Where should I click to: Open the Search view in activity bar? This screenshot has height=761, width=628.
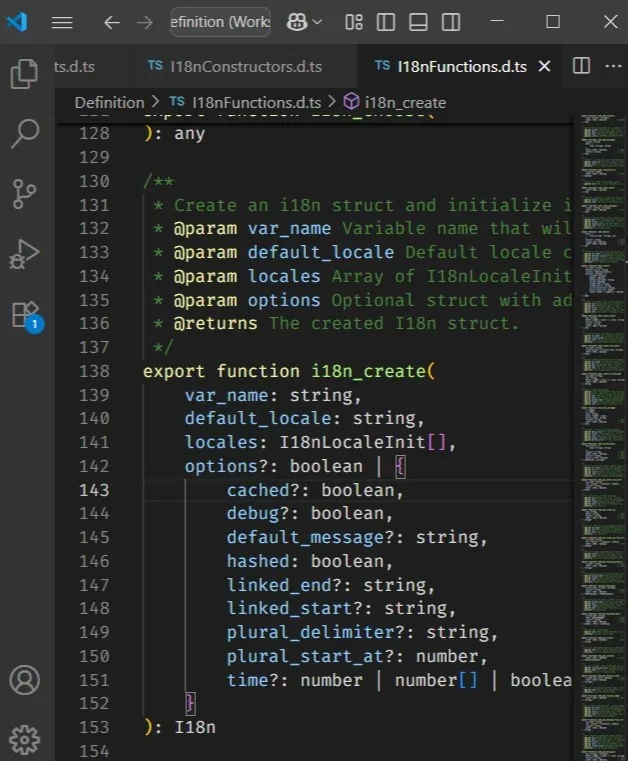click(24, 134)
